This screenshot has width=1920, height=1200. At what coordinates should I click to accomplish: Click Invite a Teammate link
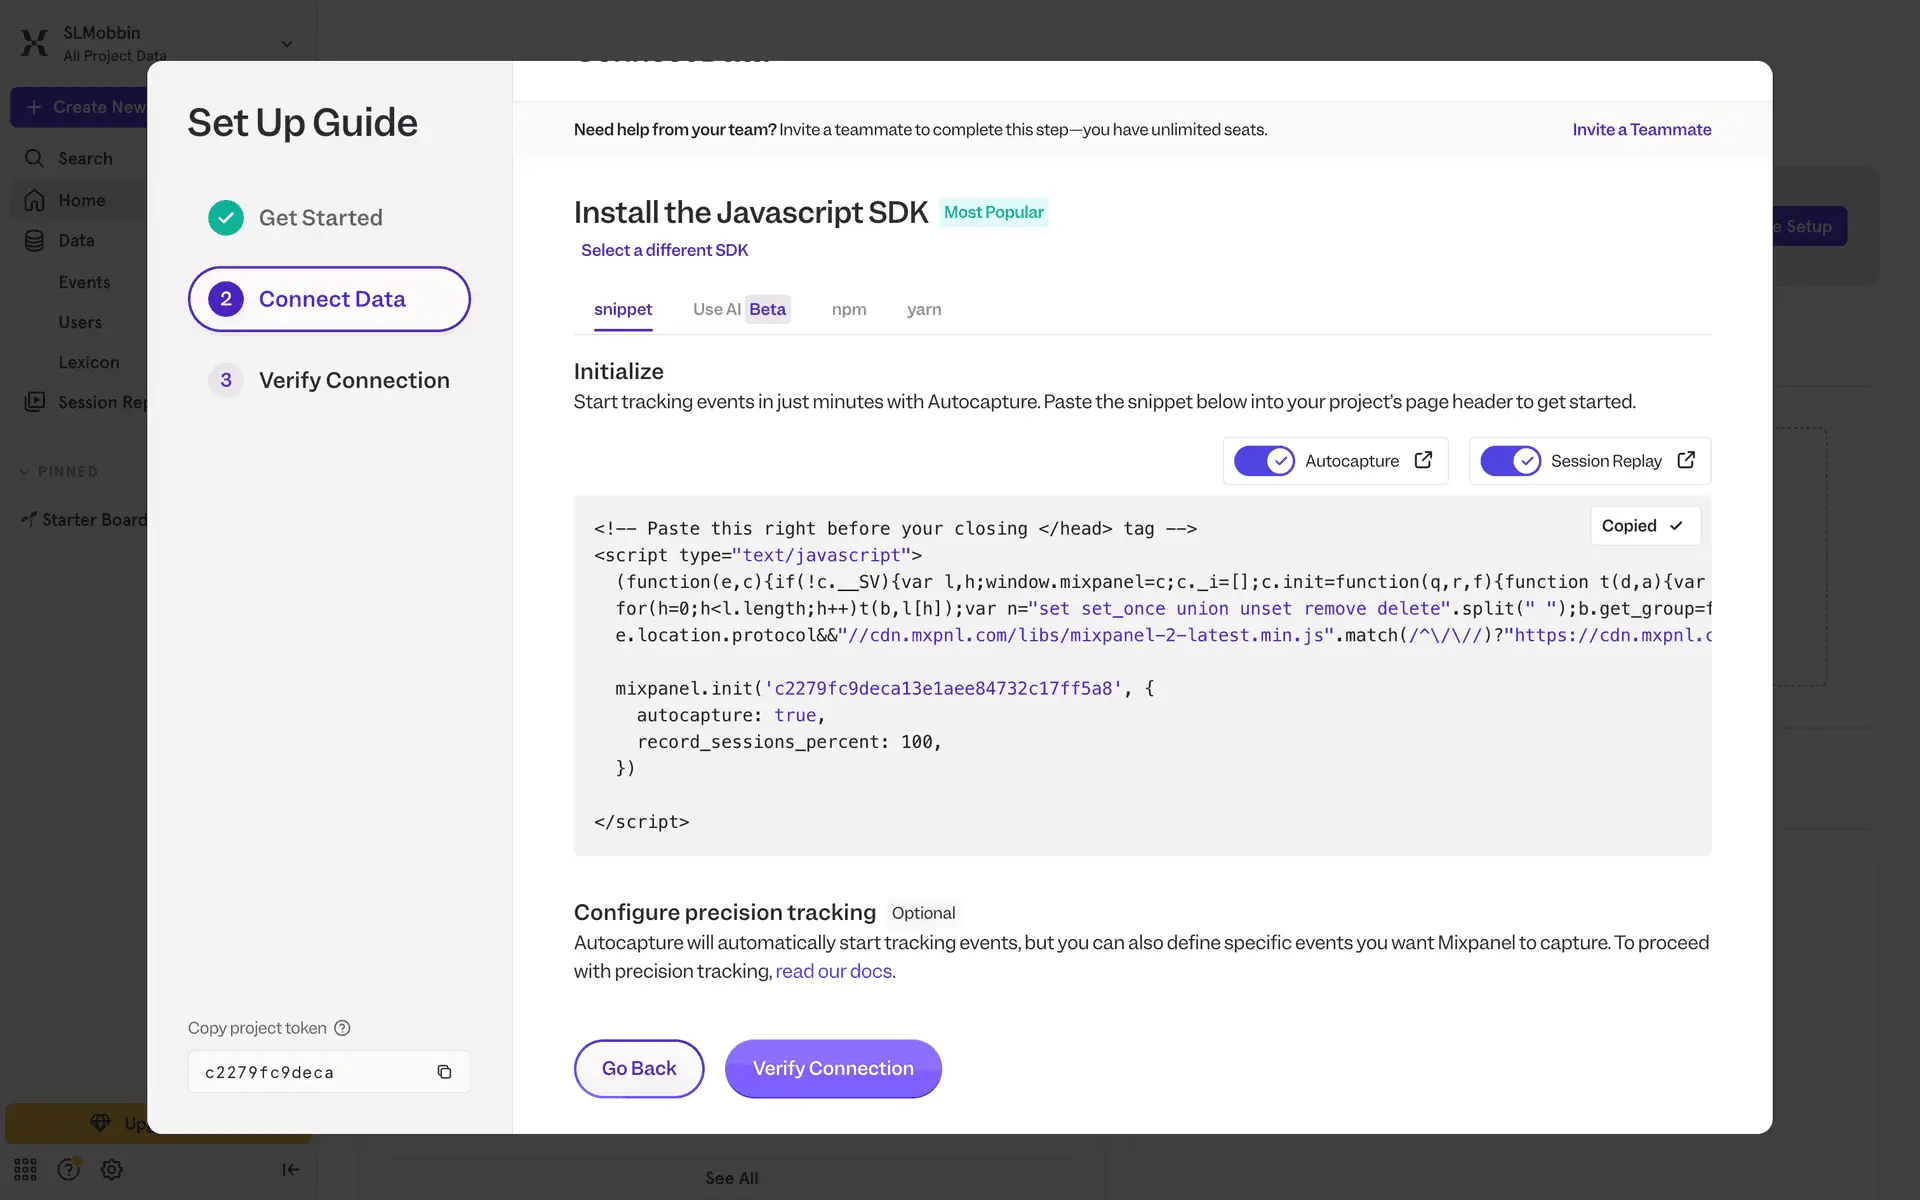[1640, 130]
